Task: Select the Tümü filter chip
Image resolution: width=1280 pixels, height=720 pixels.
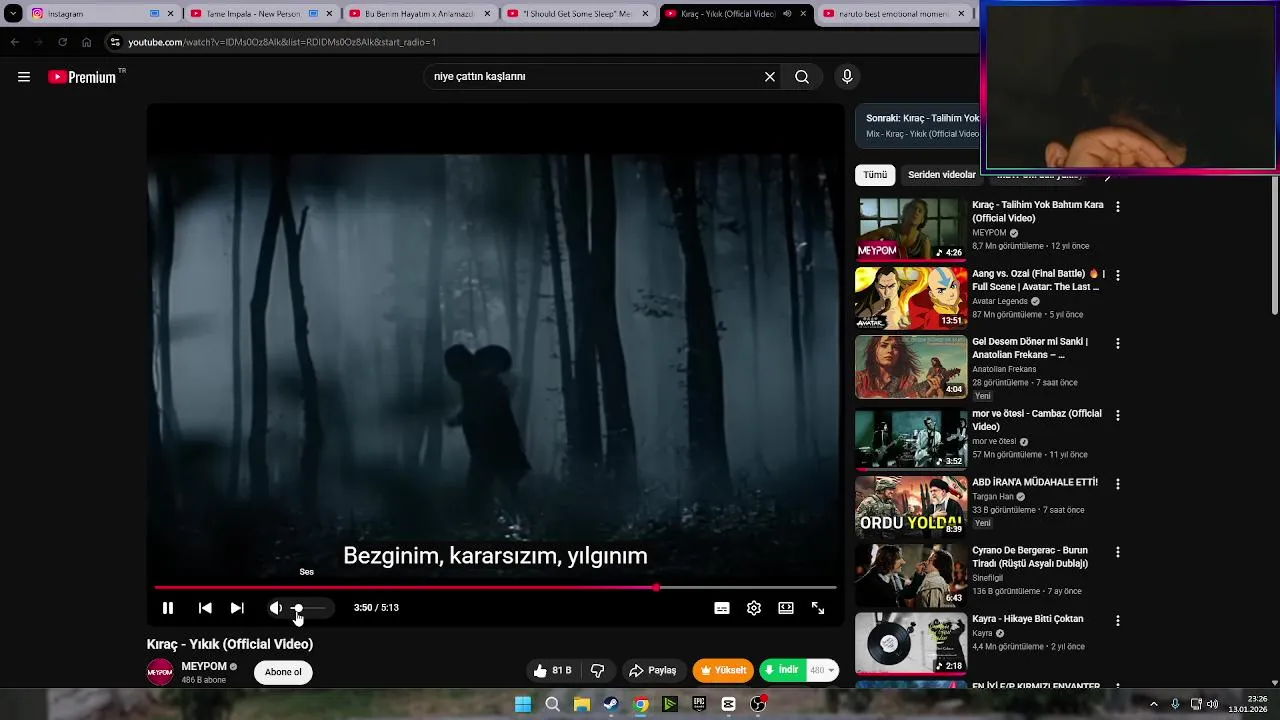Action: coord(875,175)
